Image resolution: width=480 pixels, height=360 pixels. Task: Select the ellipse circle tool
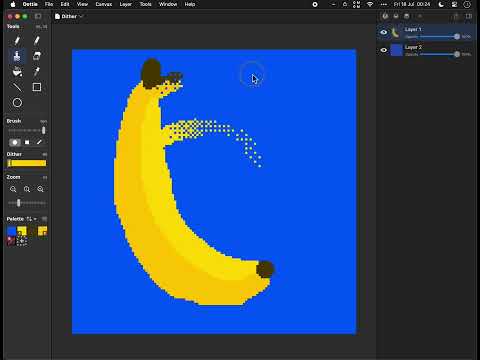(x=17, y=103)
